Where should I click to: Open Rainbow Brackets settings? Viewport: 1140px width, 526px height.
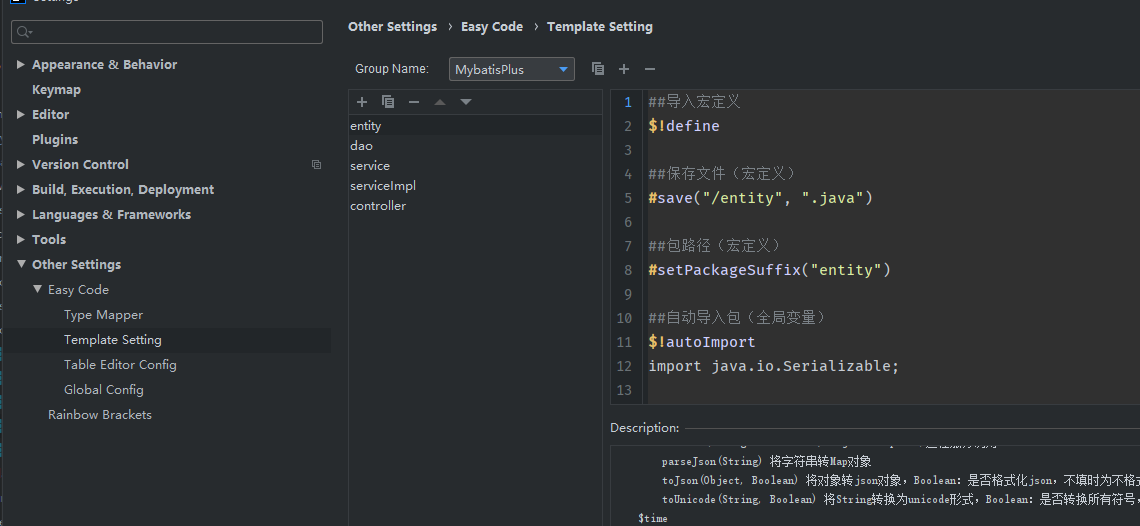pos(100,415)
